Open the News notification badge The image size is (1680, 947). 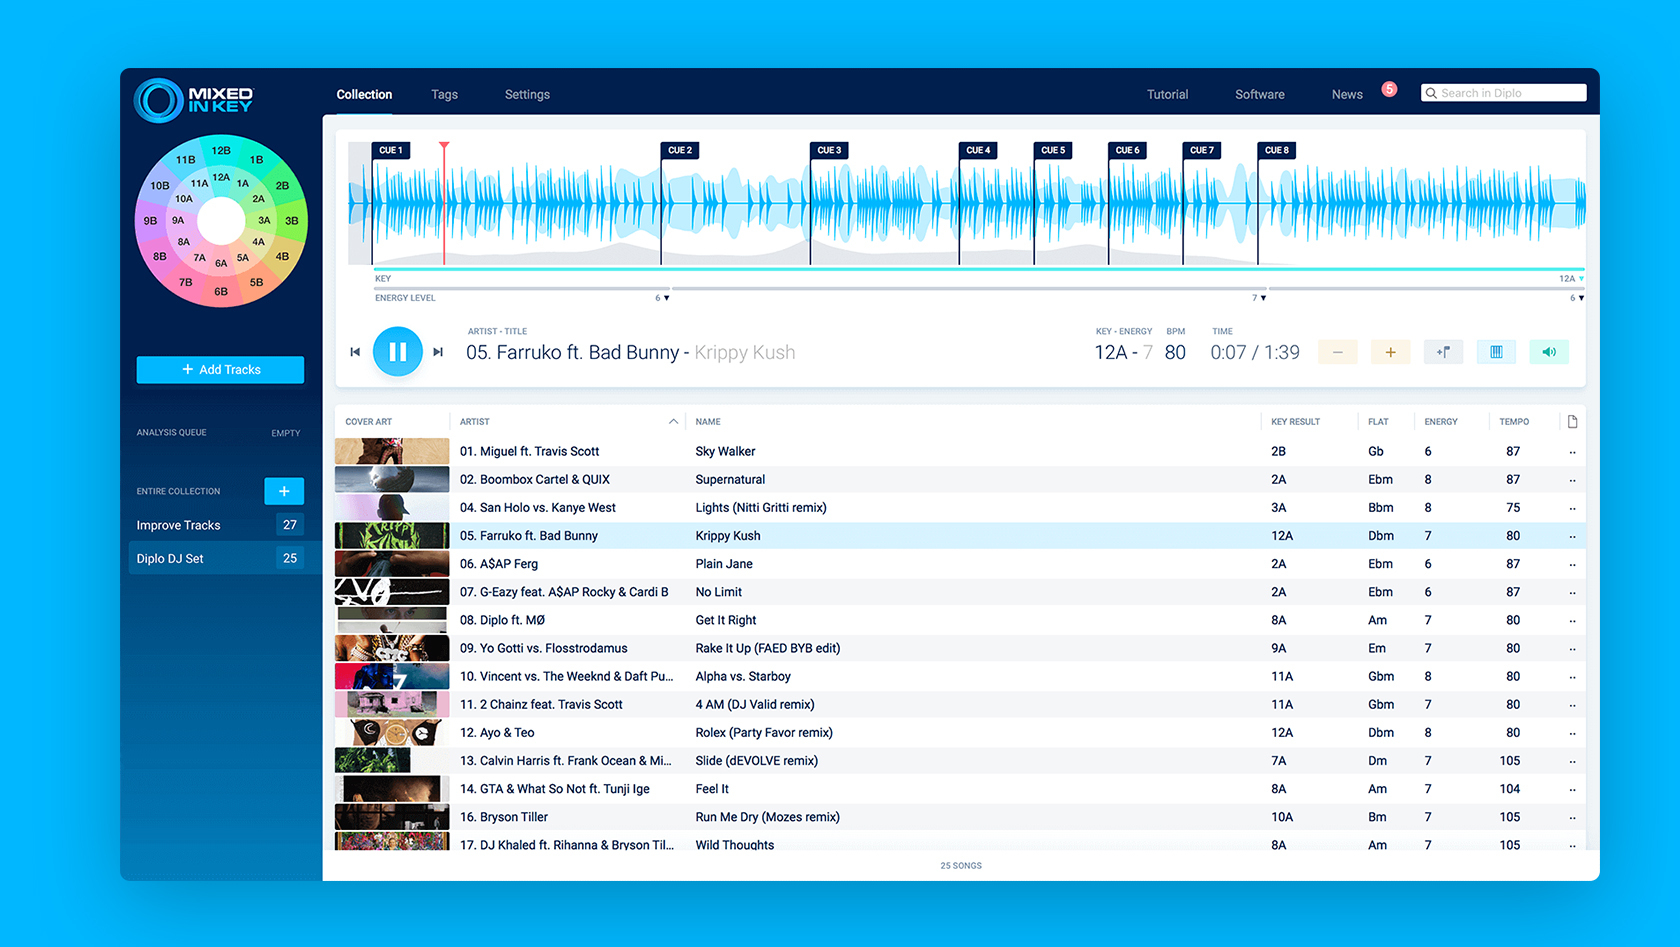click(1389, 89)
